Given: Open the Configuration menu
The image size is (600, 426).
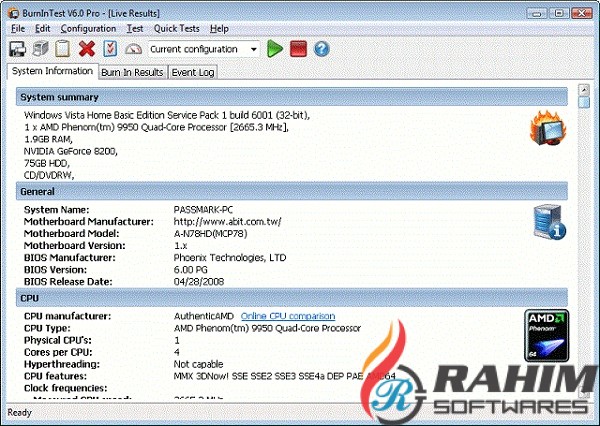Looking at the screenshot, I should click(88, 29).
